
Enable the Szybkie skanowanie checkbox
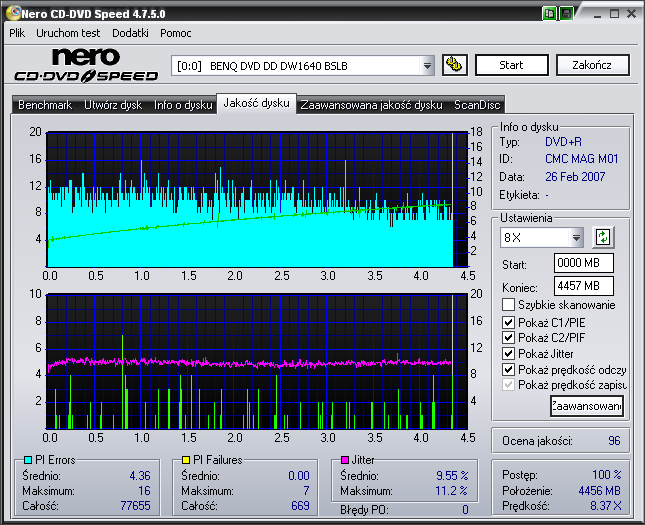pyautogui.click(x=508, y=305)
